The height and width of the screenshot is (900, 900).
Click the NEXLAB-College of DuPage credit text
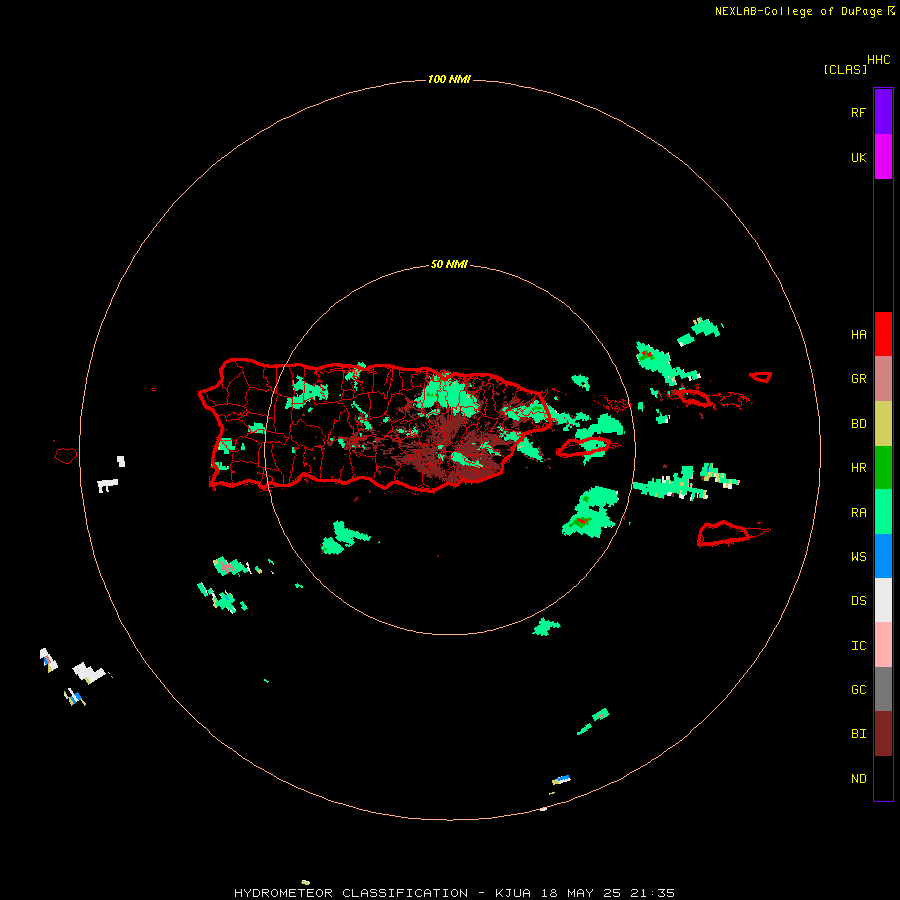coord(798,11)
